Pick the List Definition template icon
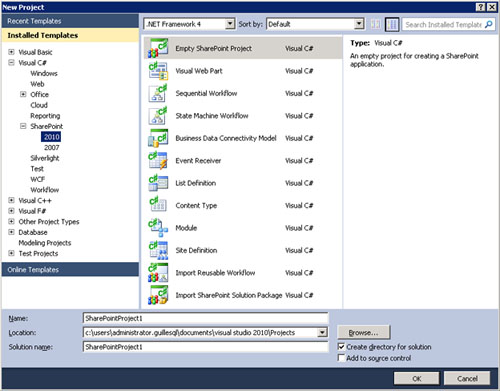The height and width of the screenshot is (391, 500). coord(158,183)
